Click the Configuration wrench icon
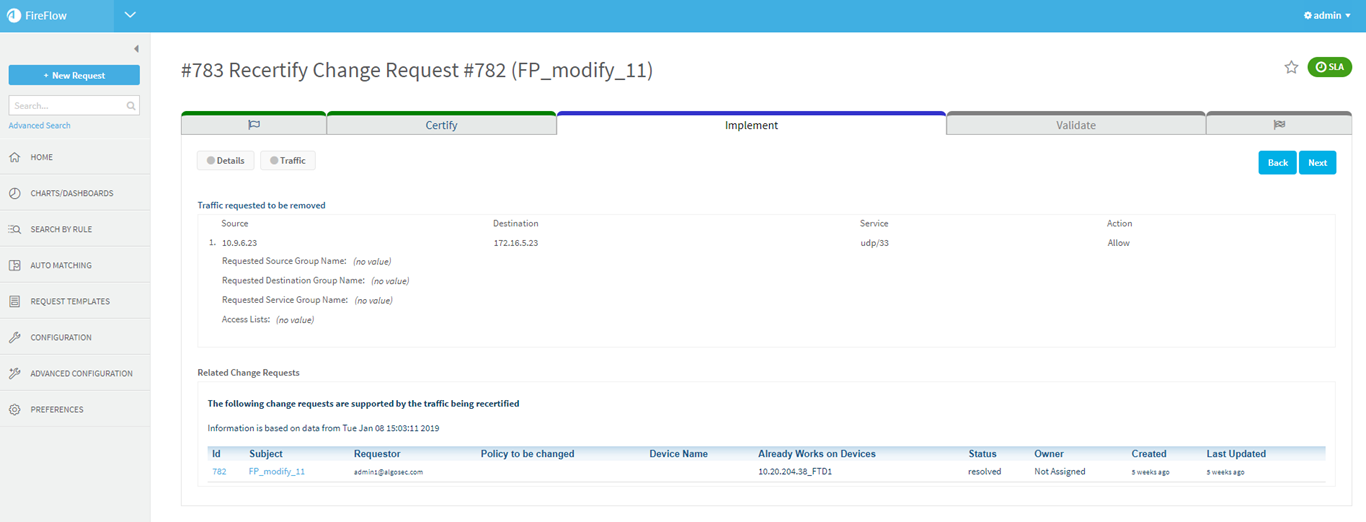Screen dimensions: 1366x522 point(15,337)
